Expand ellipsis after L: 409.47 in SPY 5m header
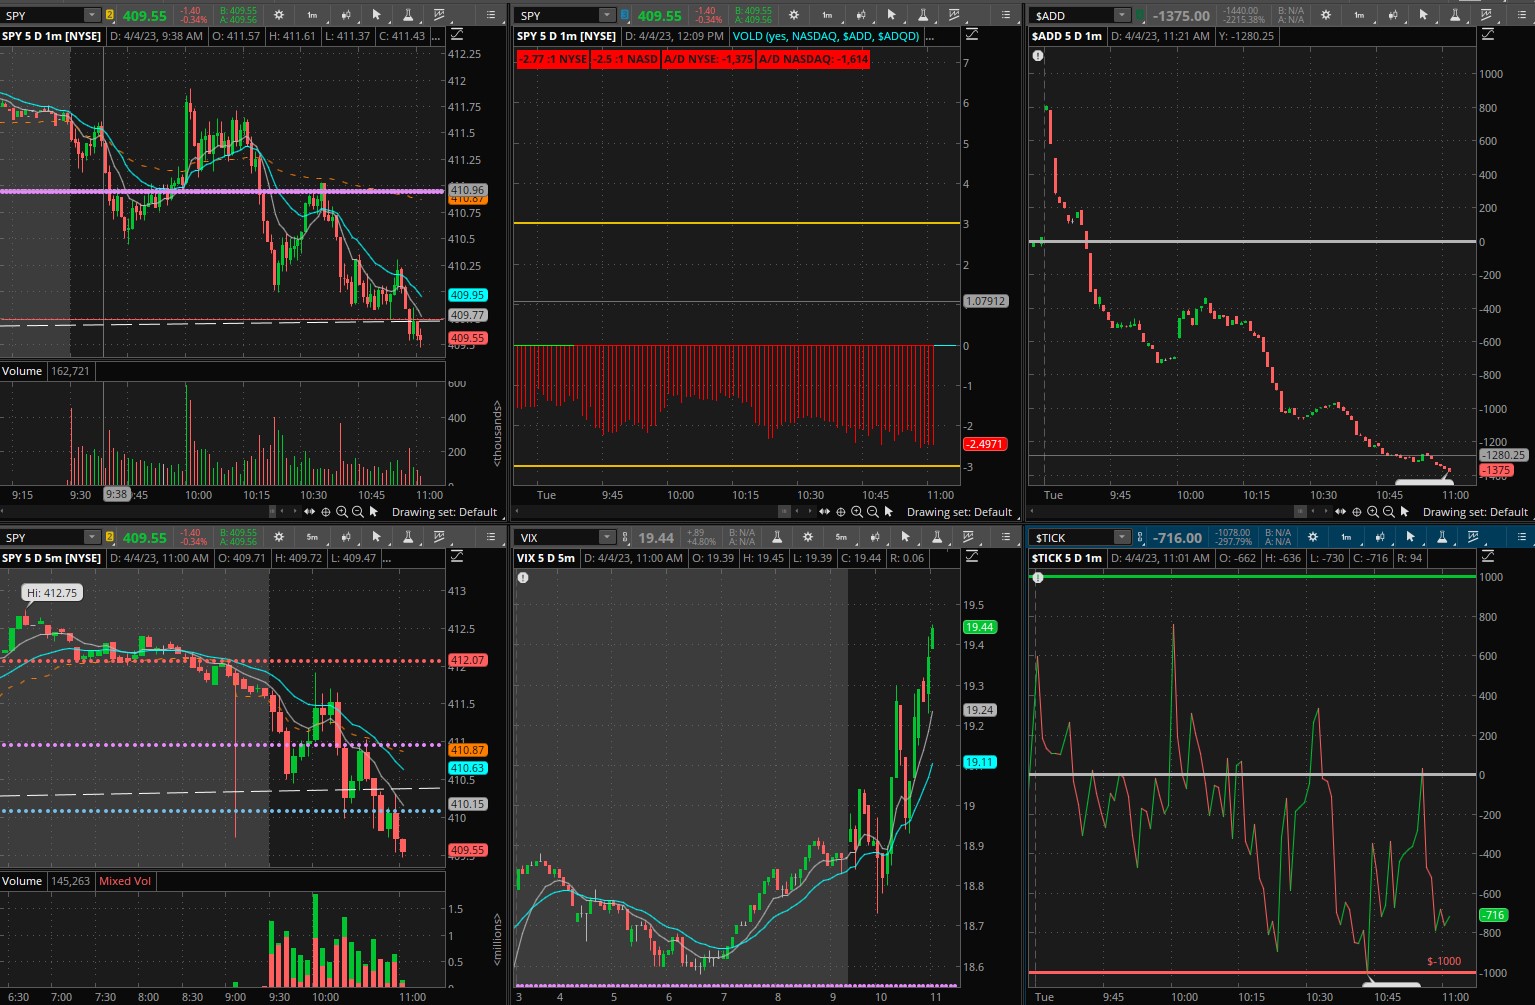The height and width of the screenshot is (1005, 1535). click(388, 558)
